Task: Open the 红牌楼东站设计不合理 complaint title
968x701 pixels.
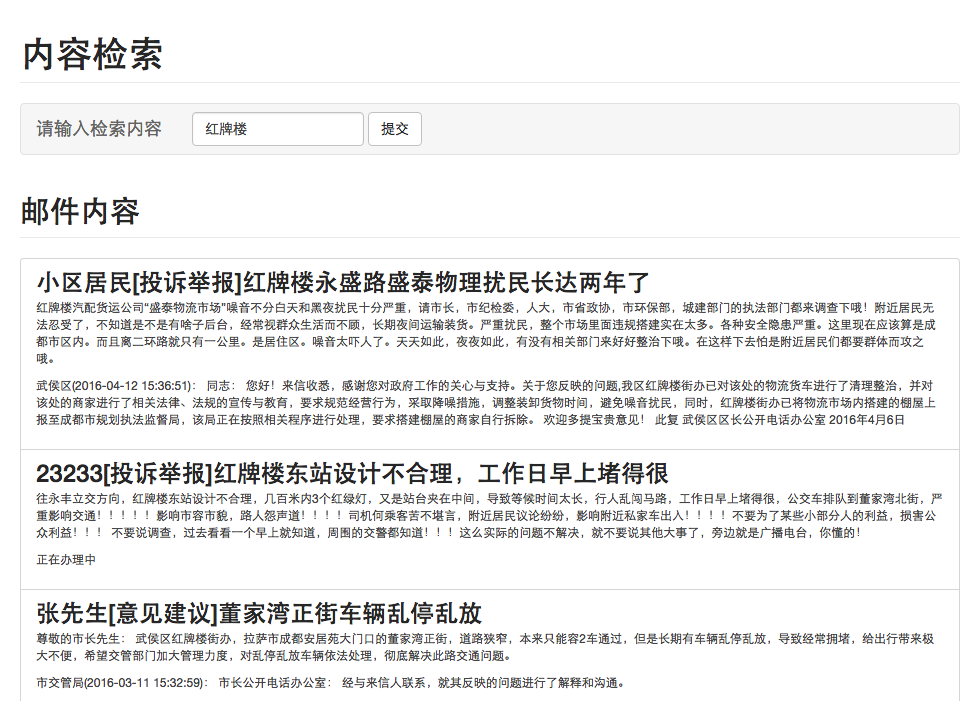Action: (x=352, y=474)
